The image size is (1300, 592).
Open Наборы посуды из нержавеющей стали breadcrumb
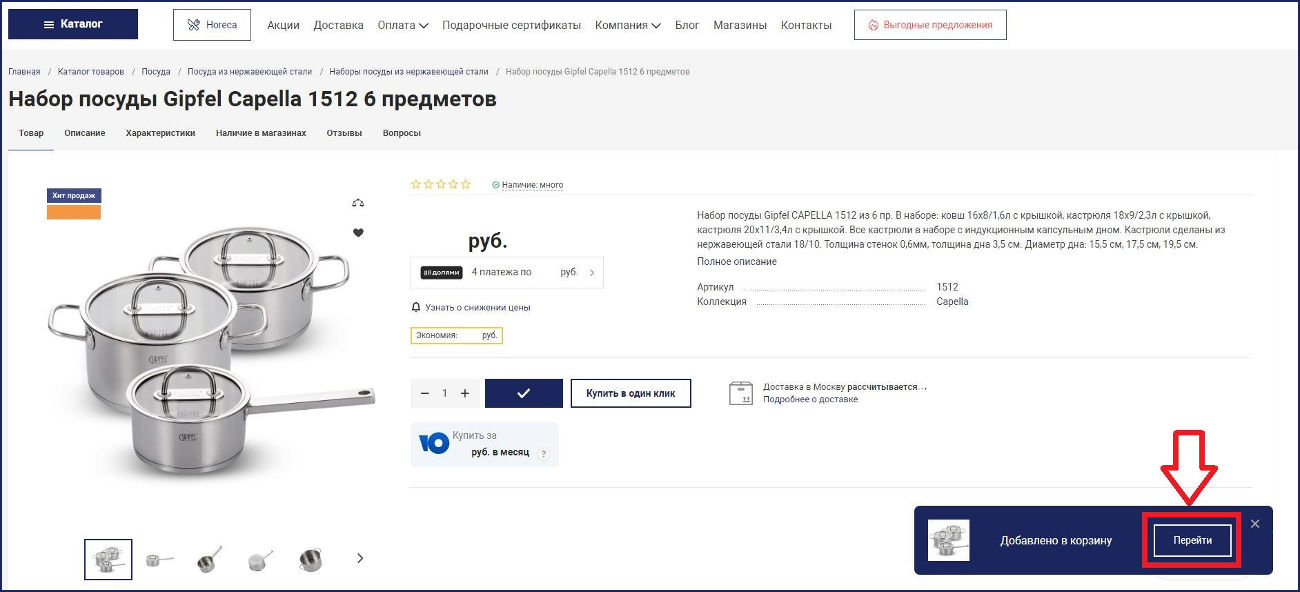[409, 72]
